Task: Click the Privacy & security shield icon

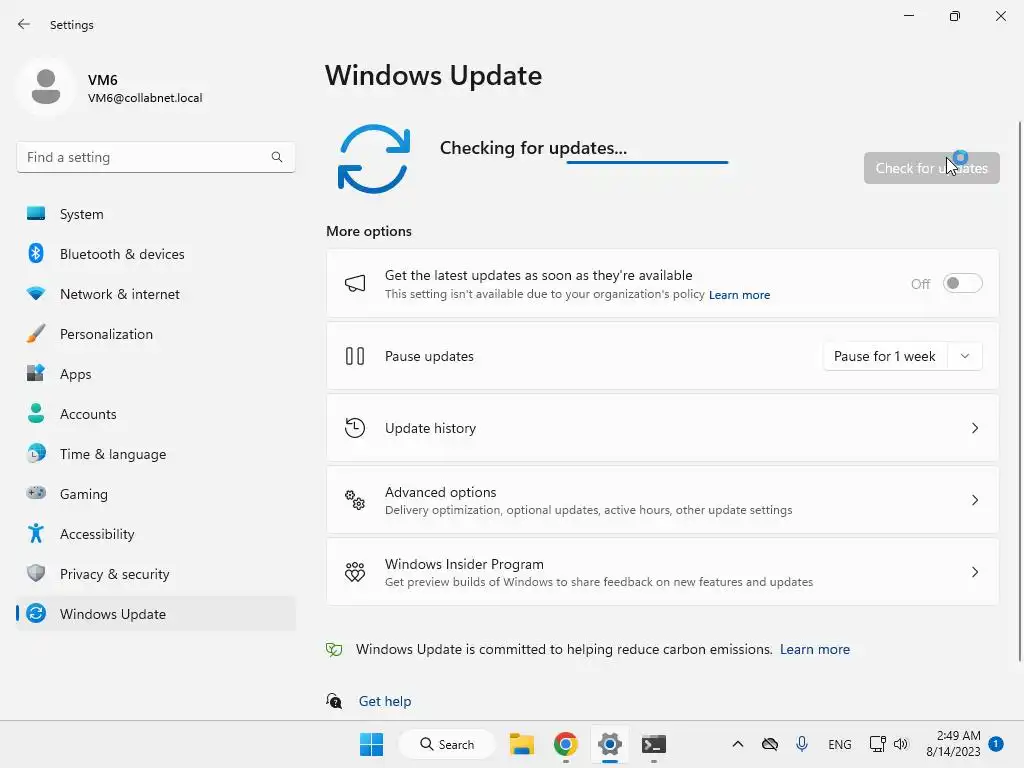Action: point(36,573)
